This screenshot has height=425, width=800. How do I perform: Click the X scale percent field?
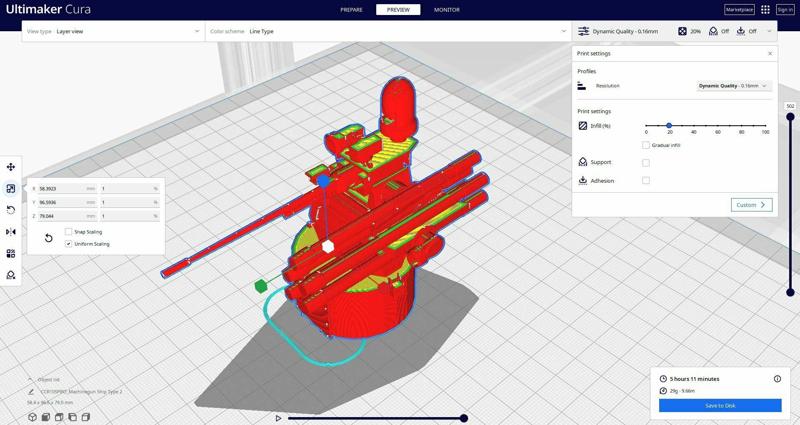coord(130,189)
